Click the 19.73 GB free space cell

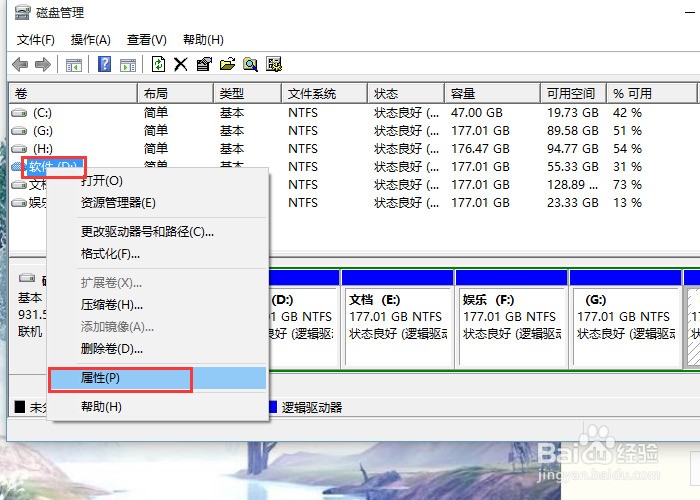pos(572,113)
